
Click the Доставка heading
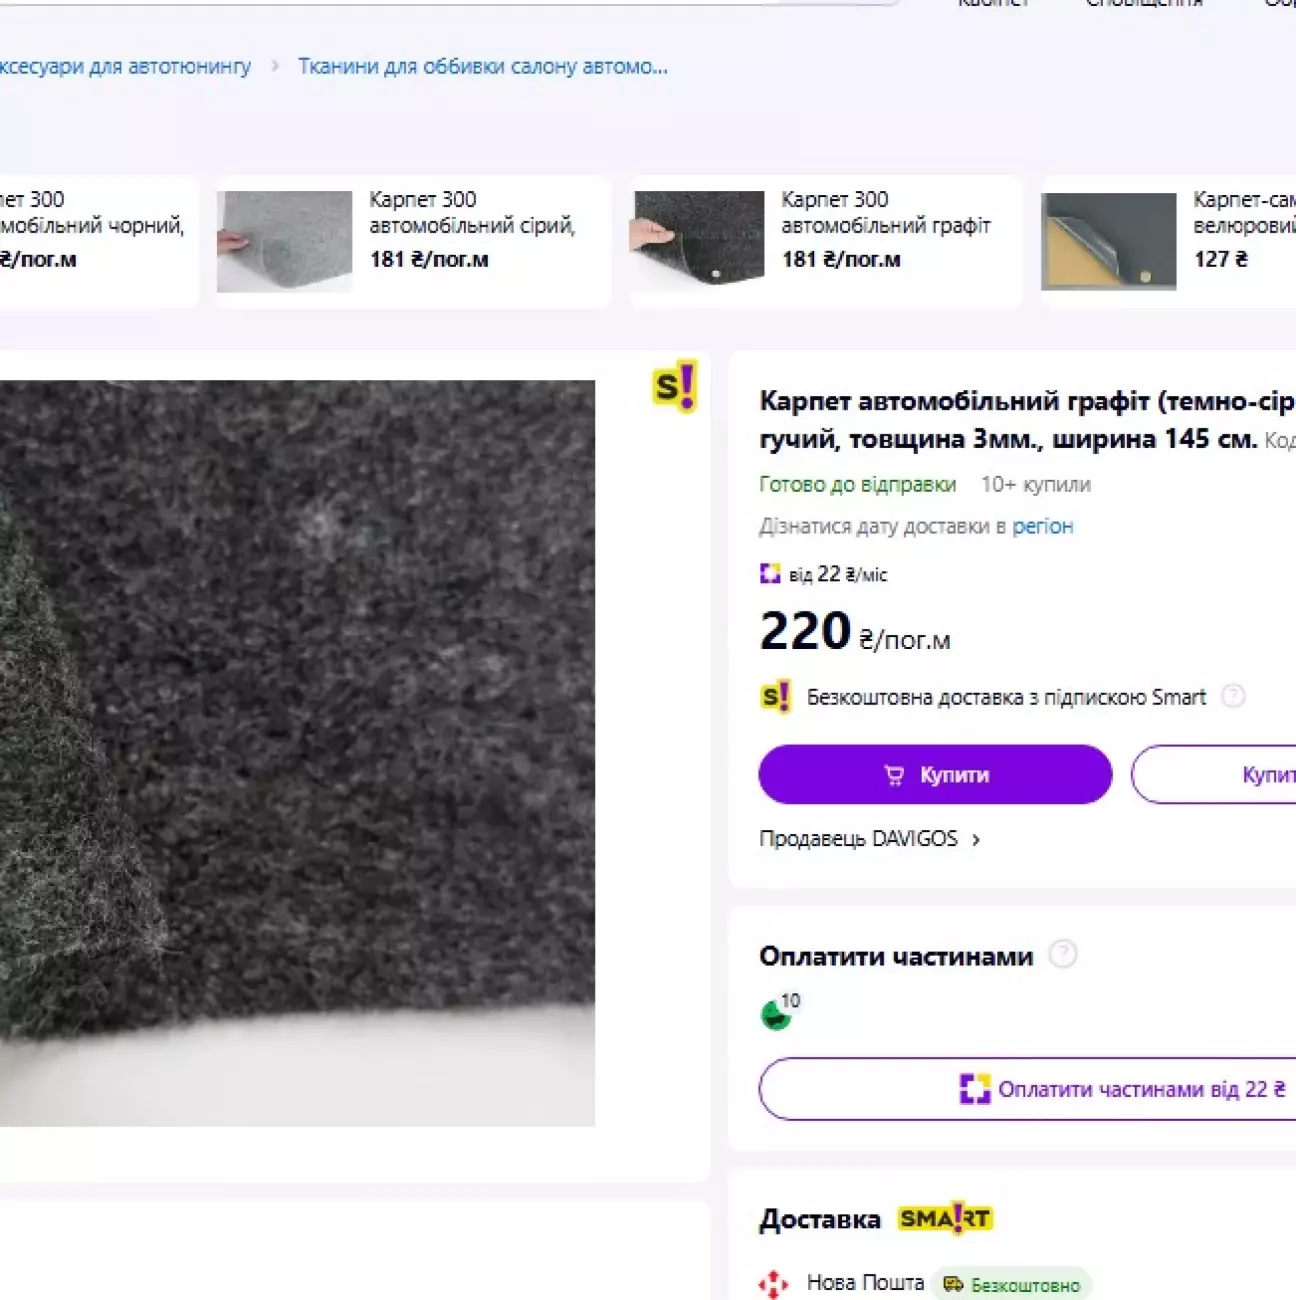coord(820,1220)
